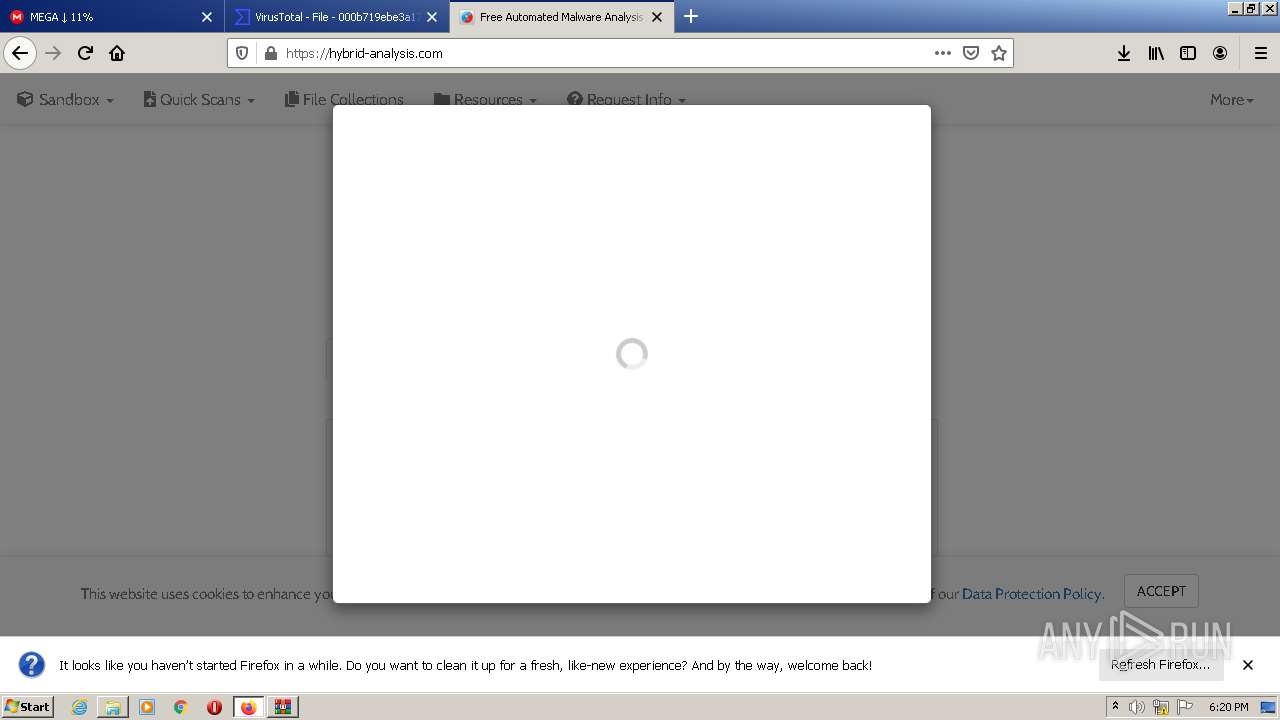The height and width of the screenshot is (720, 1280).
Task: Open Windows Explorer from taskbar
Action: pyautogui.click(x=113, y=707)
